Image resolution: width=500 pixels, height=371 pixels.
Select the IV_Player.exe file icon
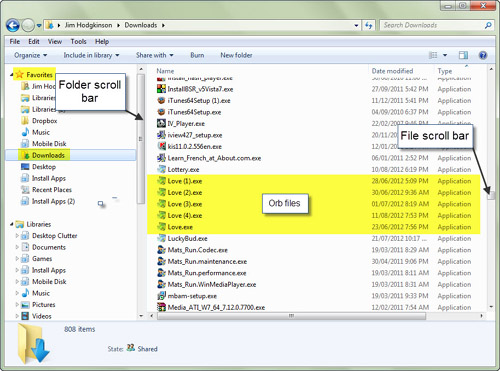pos(161,124)
